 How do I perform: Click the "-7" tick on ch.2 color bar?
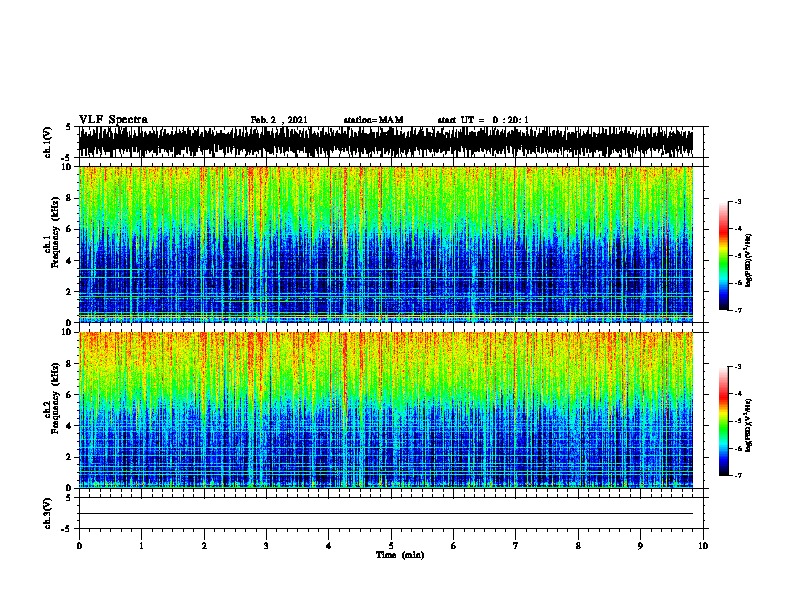click(737, 475)
